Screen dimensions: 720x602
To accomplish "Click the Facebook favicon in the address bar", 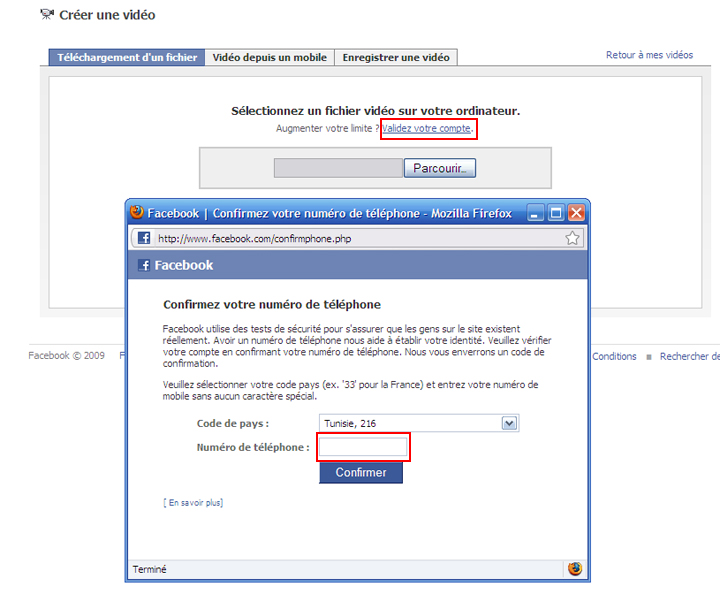I will click(144, 238).
